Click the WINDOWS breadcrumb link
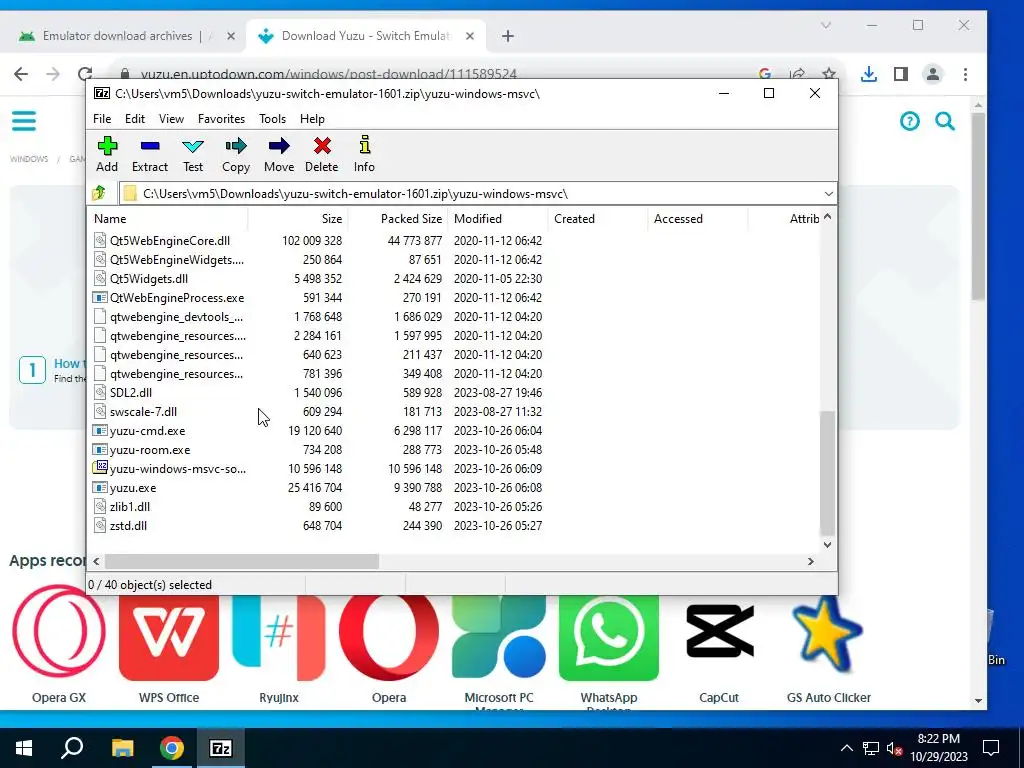The height and width of the screenshot is (768, 1024). 29,159
